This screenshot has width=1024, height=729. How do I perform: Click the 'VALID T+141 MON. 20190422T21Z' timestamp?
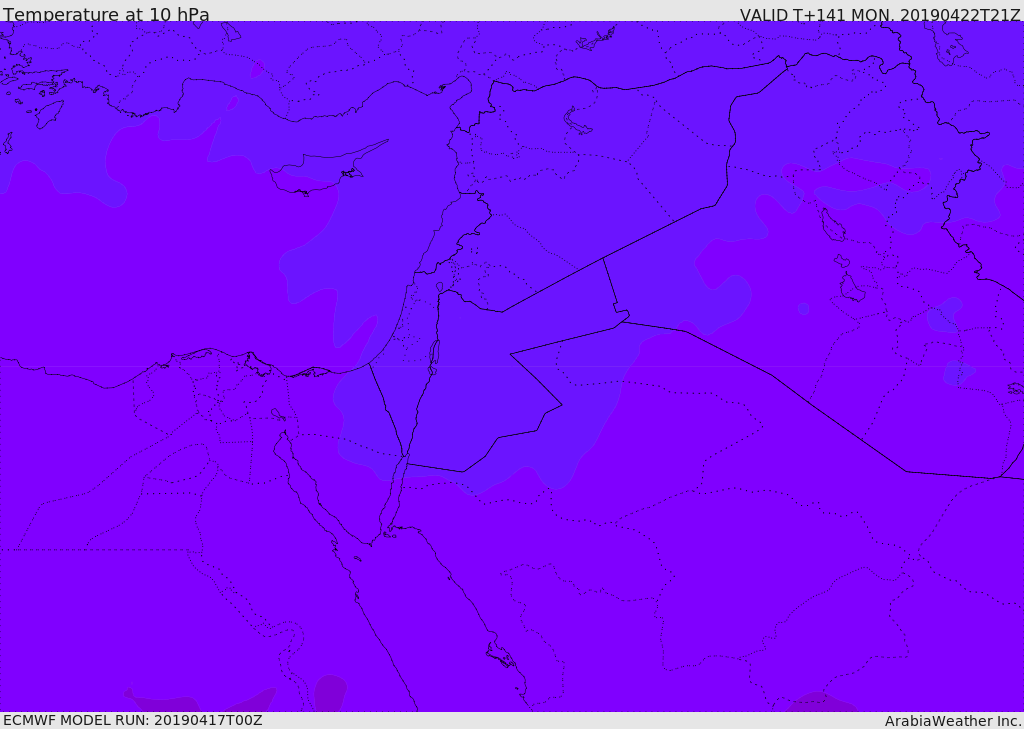tap(880, 15)
